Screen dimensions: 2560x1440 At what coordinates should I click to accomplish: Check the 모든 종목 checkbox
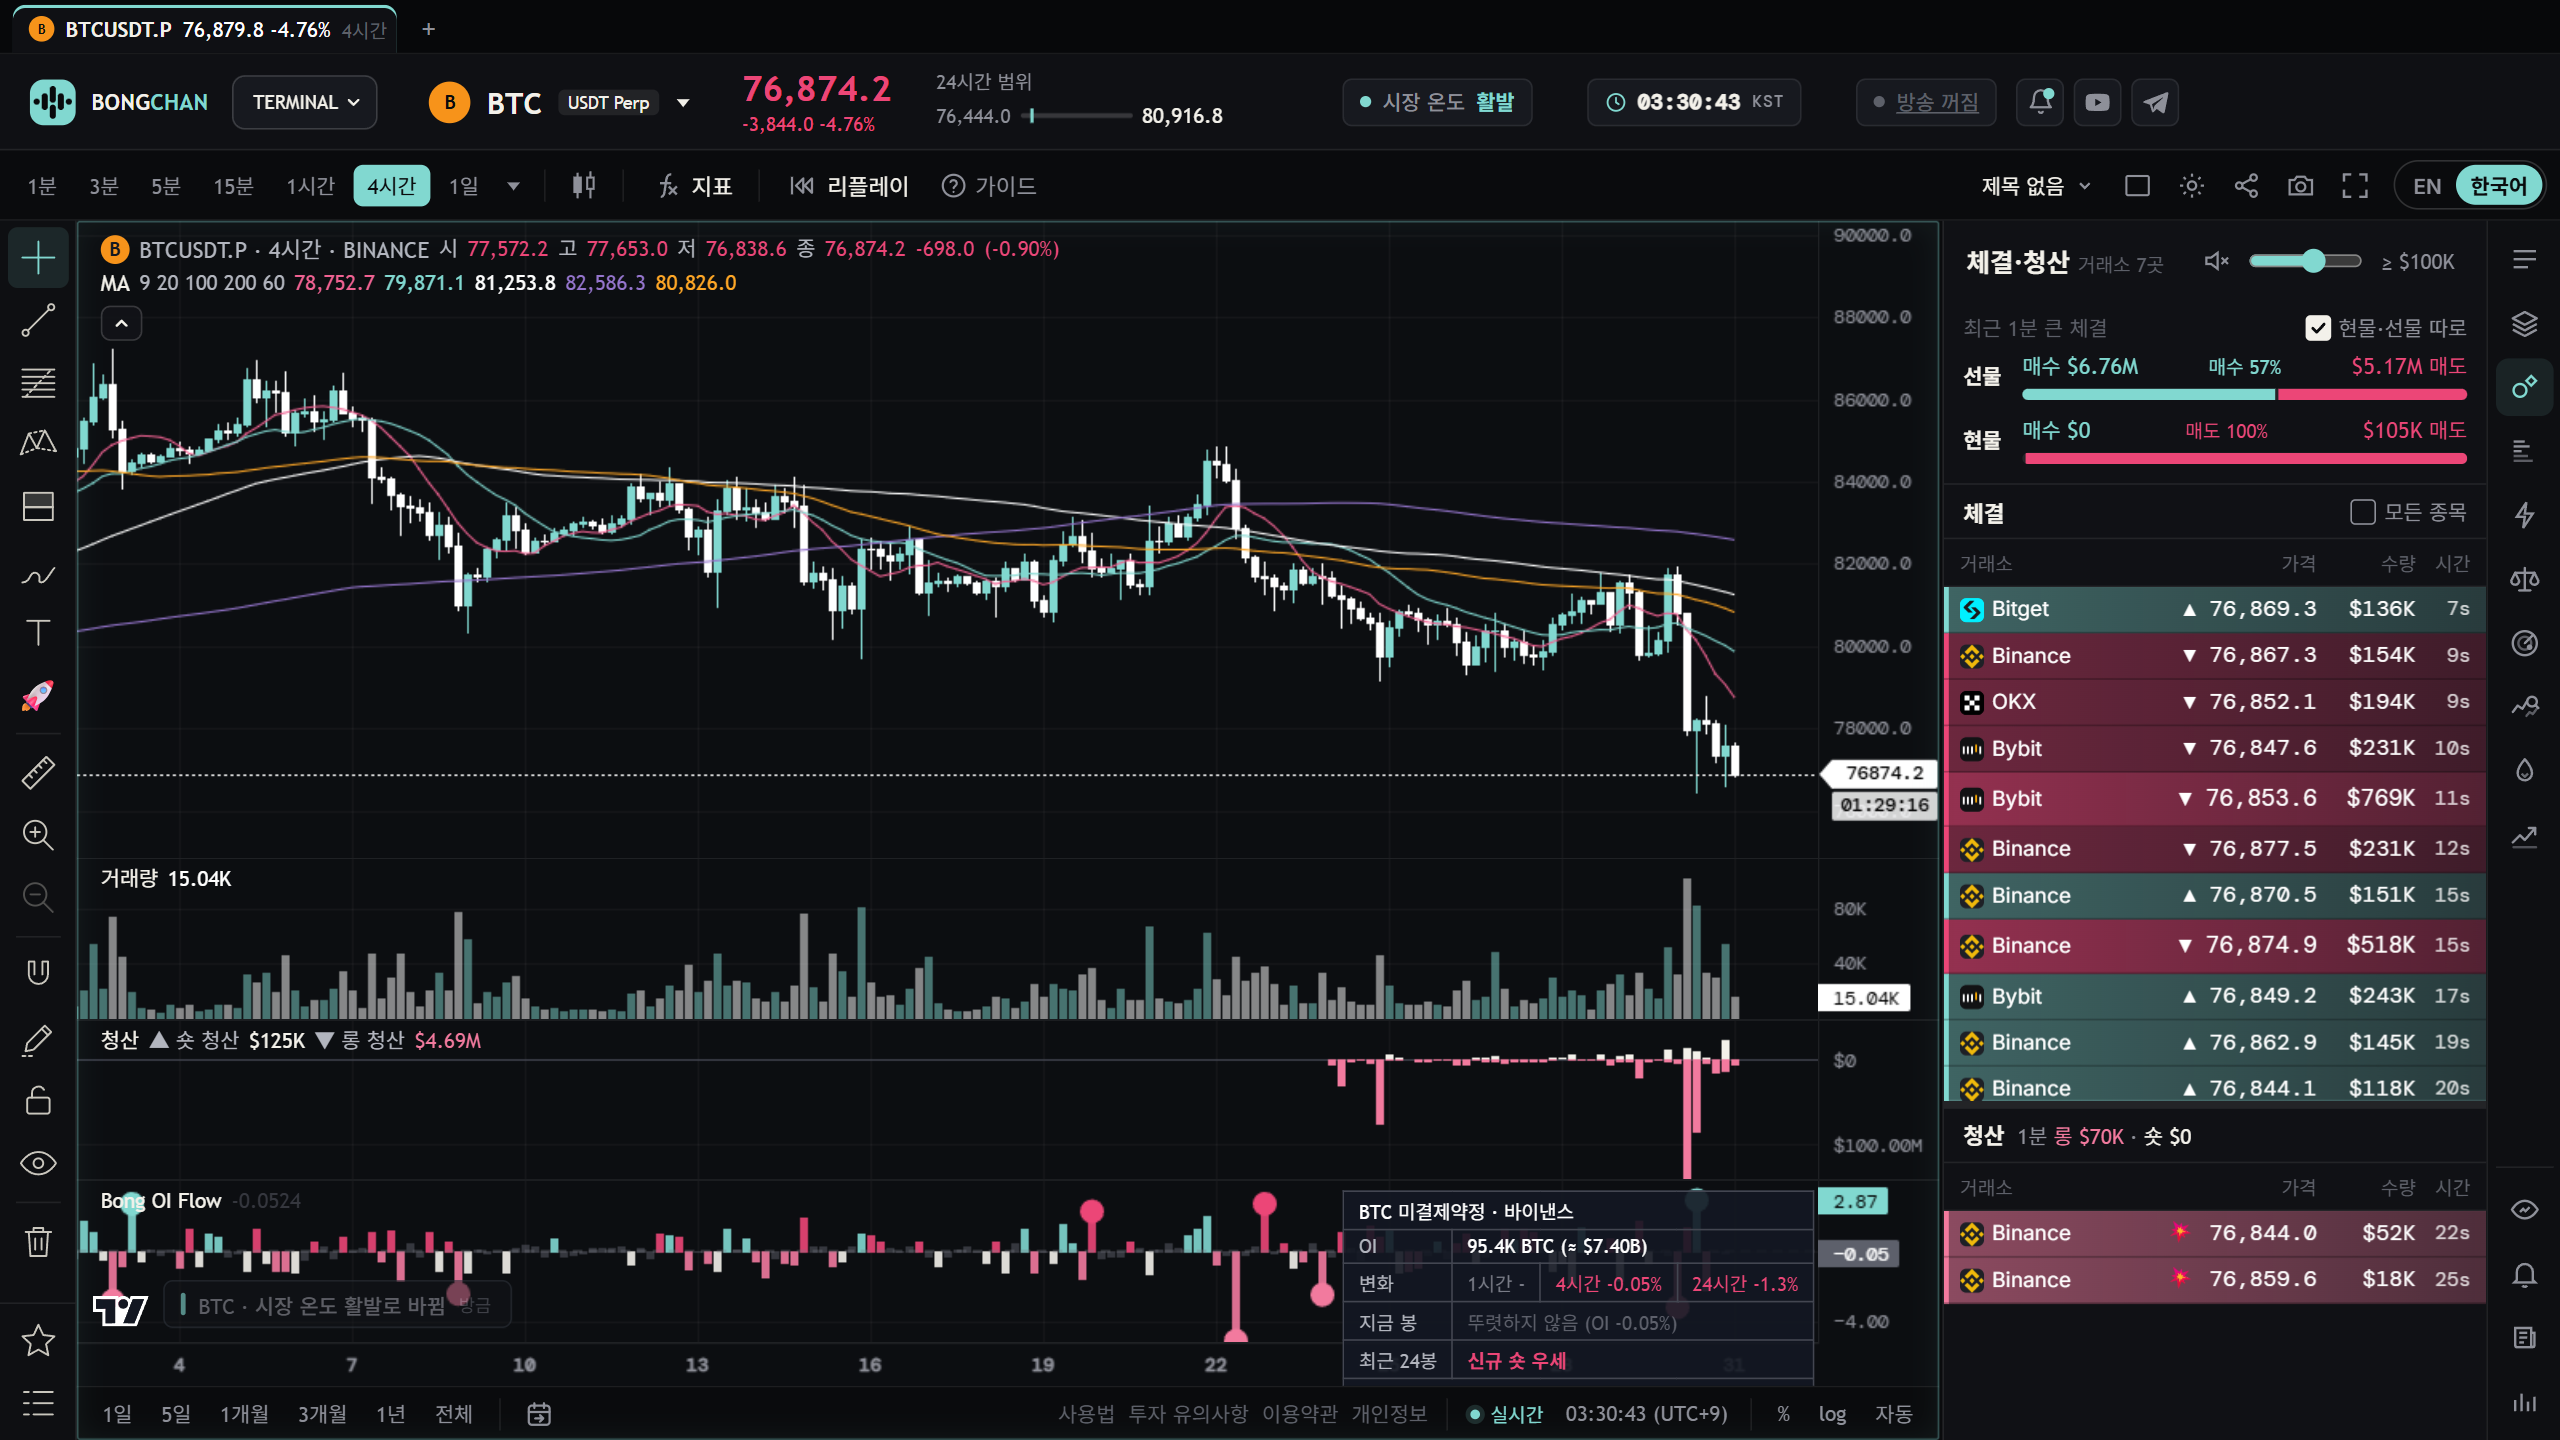pos(2362,512)
